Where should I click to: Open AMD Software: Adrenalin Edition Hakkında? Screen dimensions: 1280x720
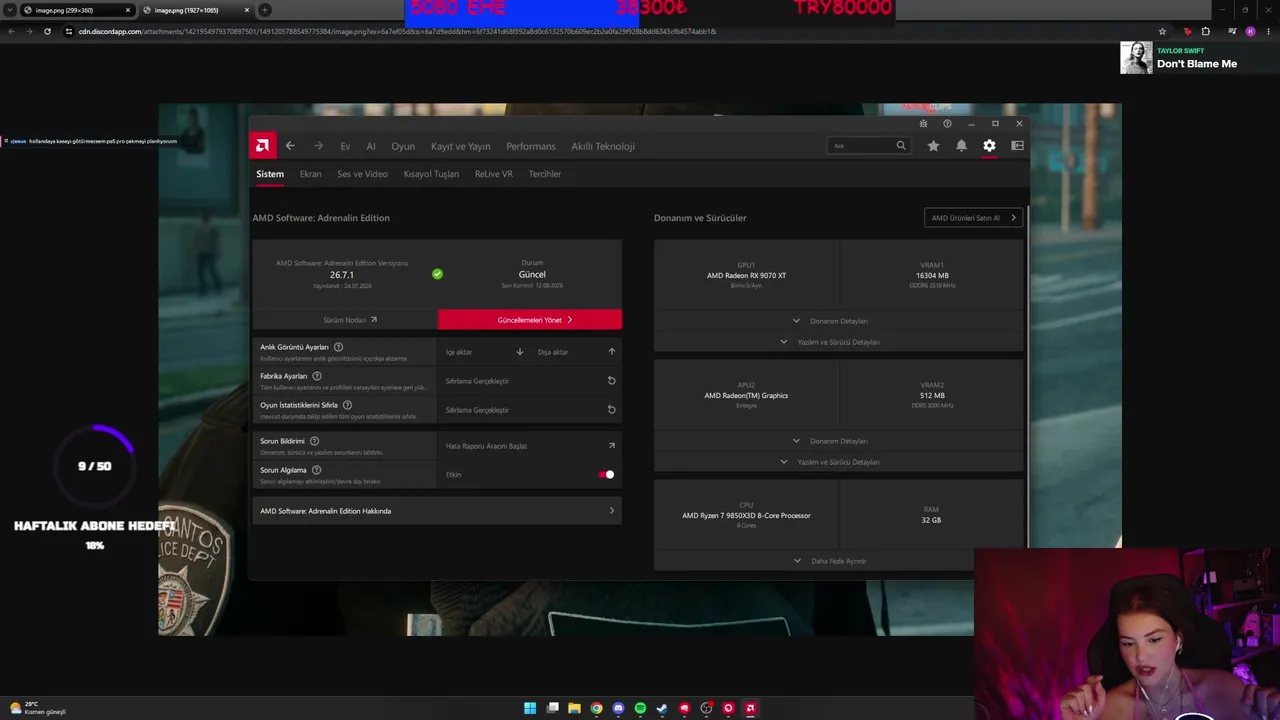click(x=437, y=511)
